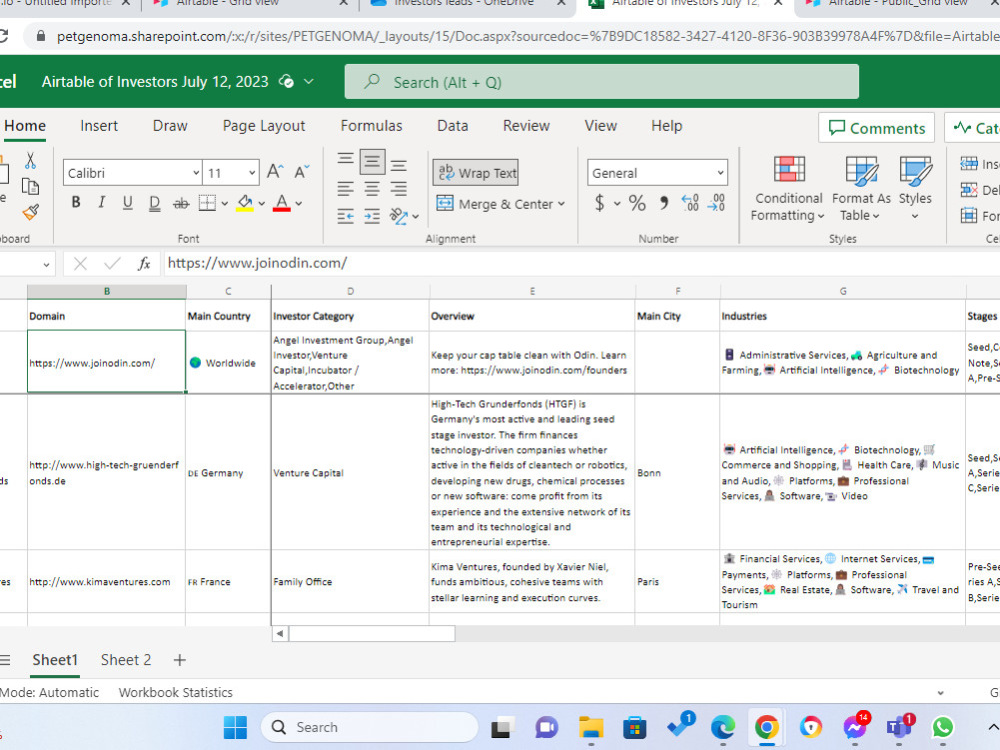Click the Borders icon

207,203
